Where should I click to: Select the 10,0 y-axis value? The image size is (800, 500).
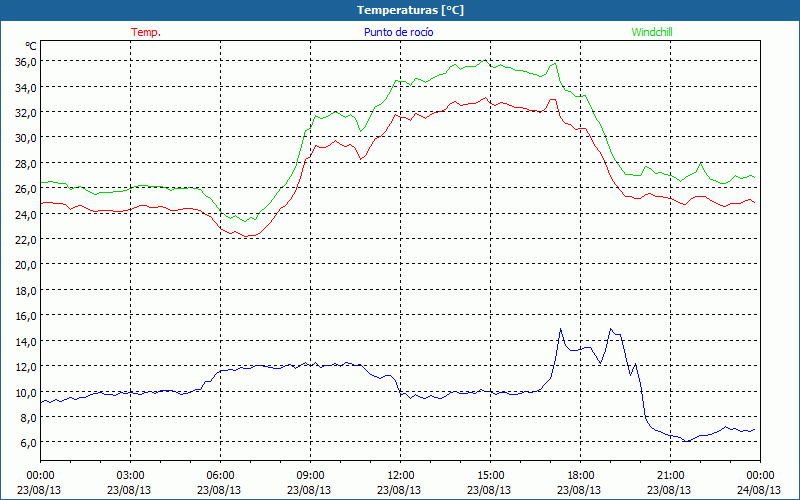[27, 392]
